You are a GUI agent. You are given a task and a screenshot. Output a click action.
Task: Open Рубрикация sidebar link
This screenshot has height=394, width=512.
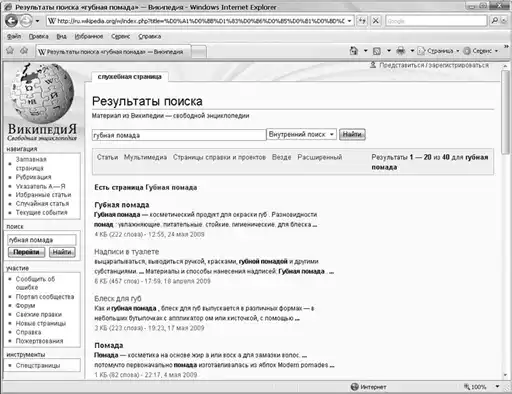[x=33, y=177]
